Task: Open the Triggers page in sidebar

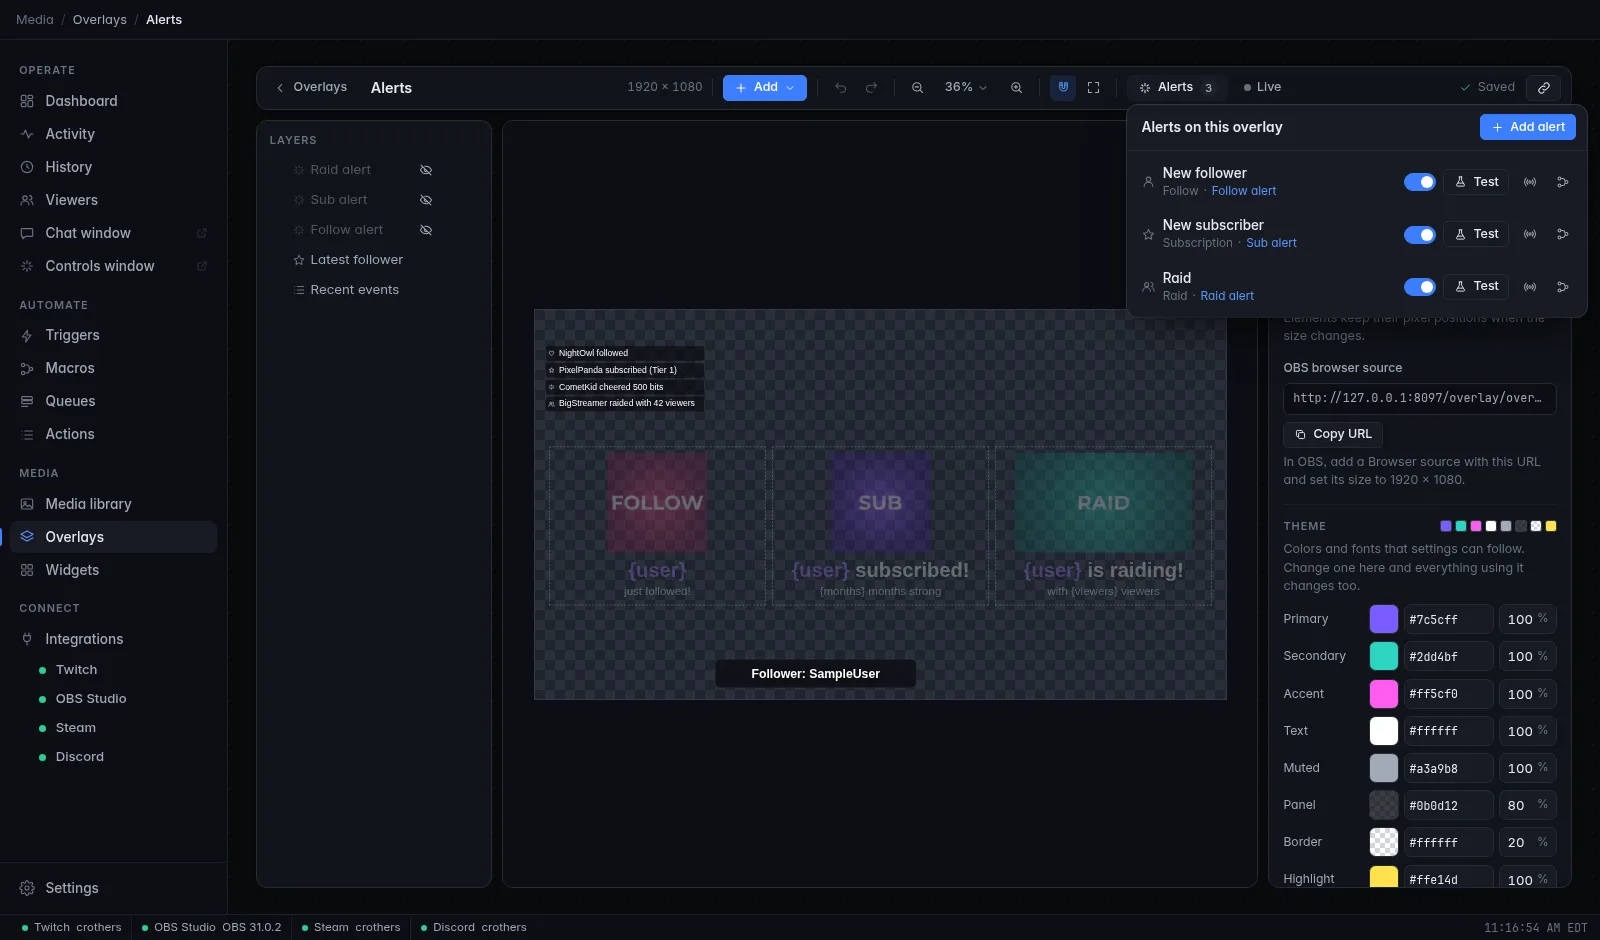Action: click(x=113, y=335)
